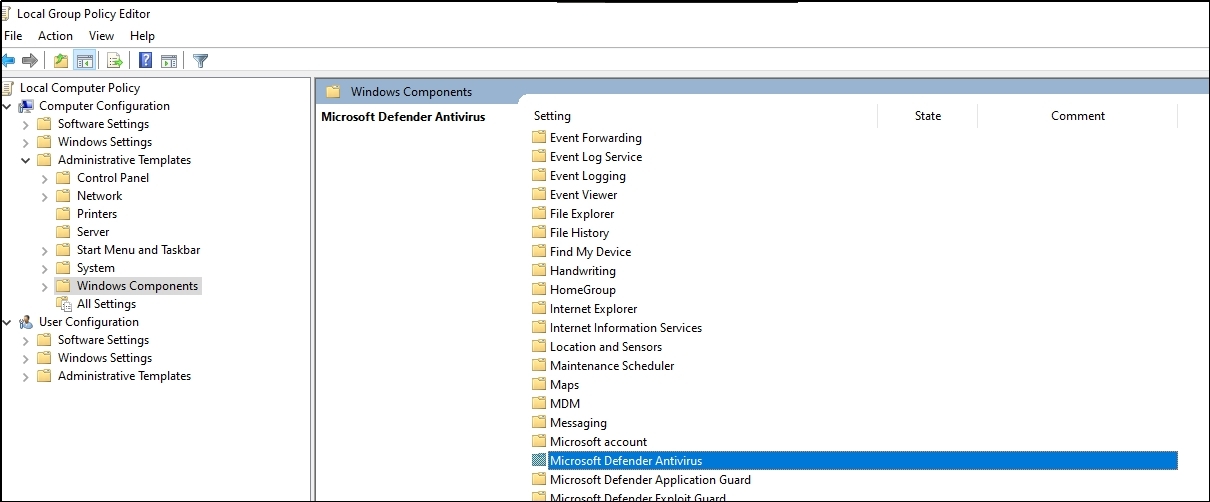Select the Event Log Service row
The width and height of the screenshot is (1210, 502).
pyautogui.click(x=596, y=157)
